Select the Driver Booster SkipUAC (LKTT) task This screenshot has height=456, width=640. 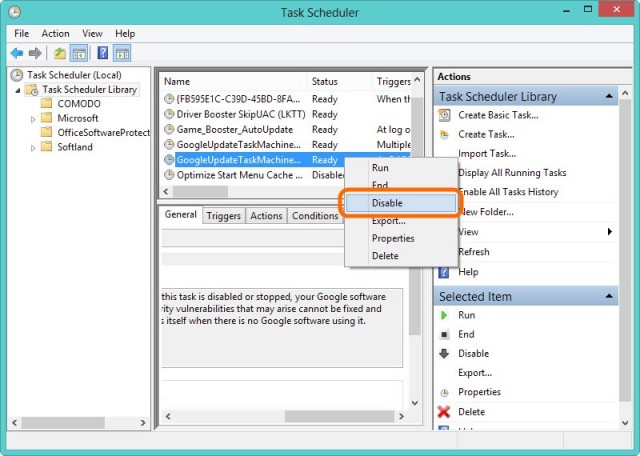(285, 114)
